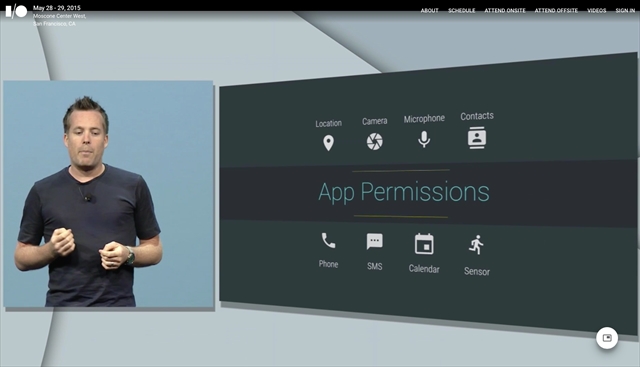
Task: Open the Schedule menu item
Action: pos(462,11)
